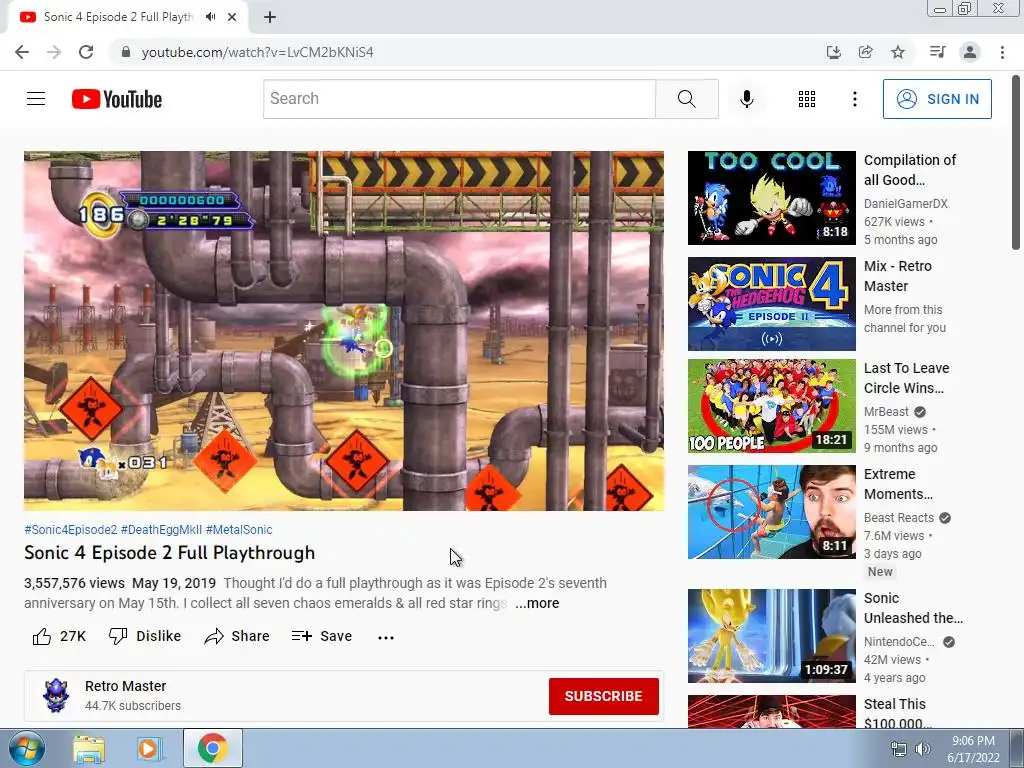Go back with the browser back arrow
This screenshot has width=1024, height=768.
(x=22, y=52)
